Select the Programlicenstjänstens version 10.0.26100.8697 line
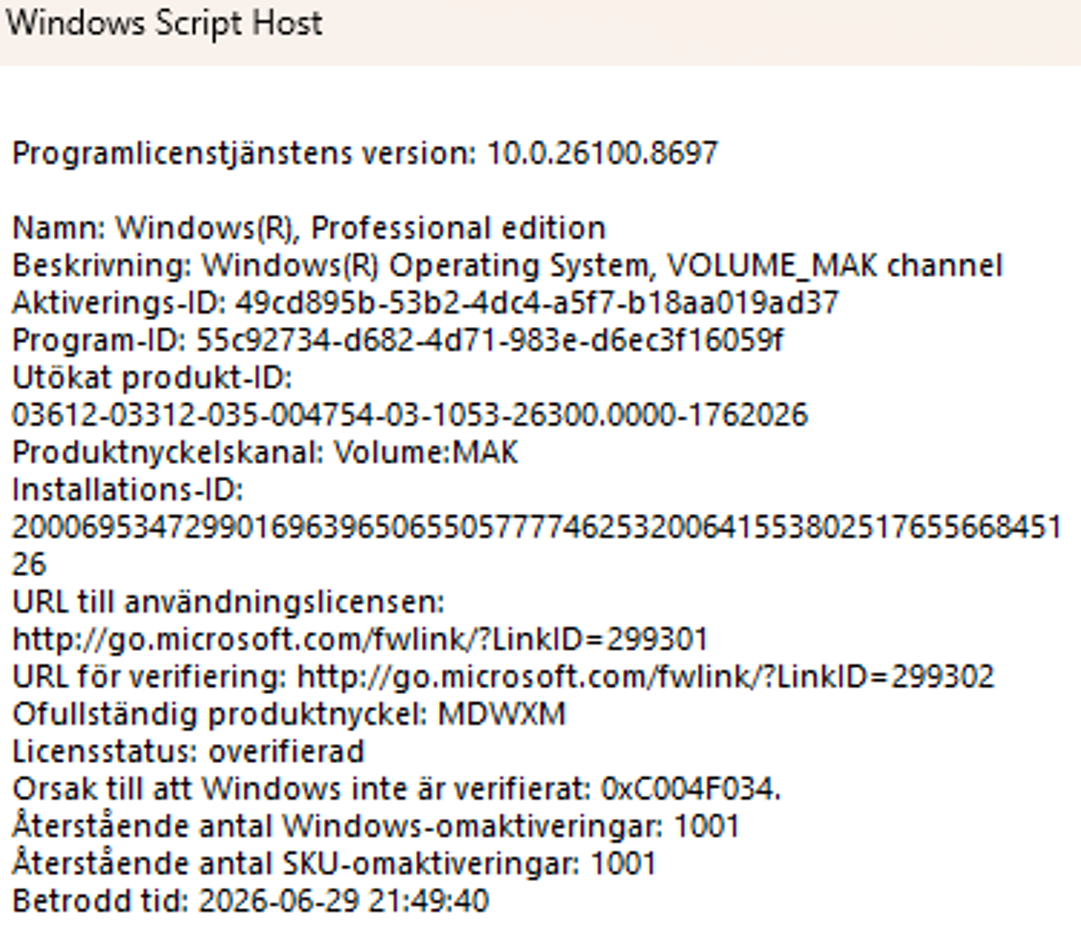 [x=365, y=153]
